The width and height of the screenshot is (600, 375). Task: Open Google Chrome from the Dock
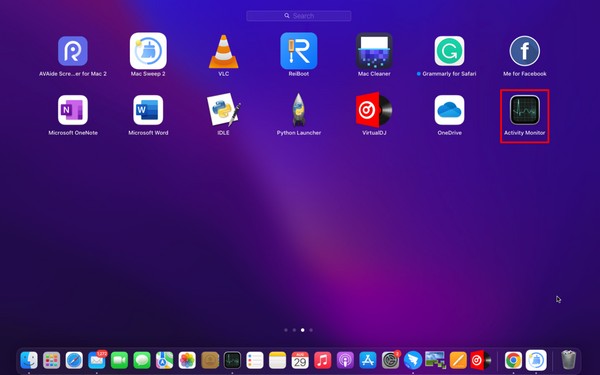(513, 360)
